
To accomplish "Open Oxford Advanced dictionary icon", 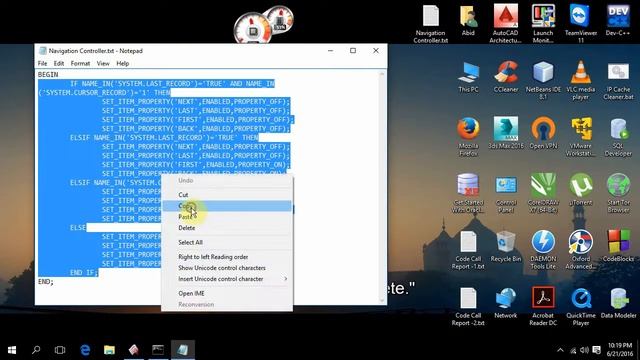I will 580,250.
